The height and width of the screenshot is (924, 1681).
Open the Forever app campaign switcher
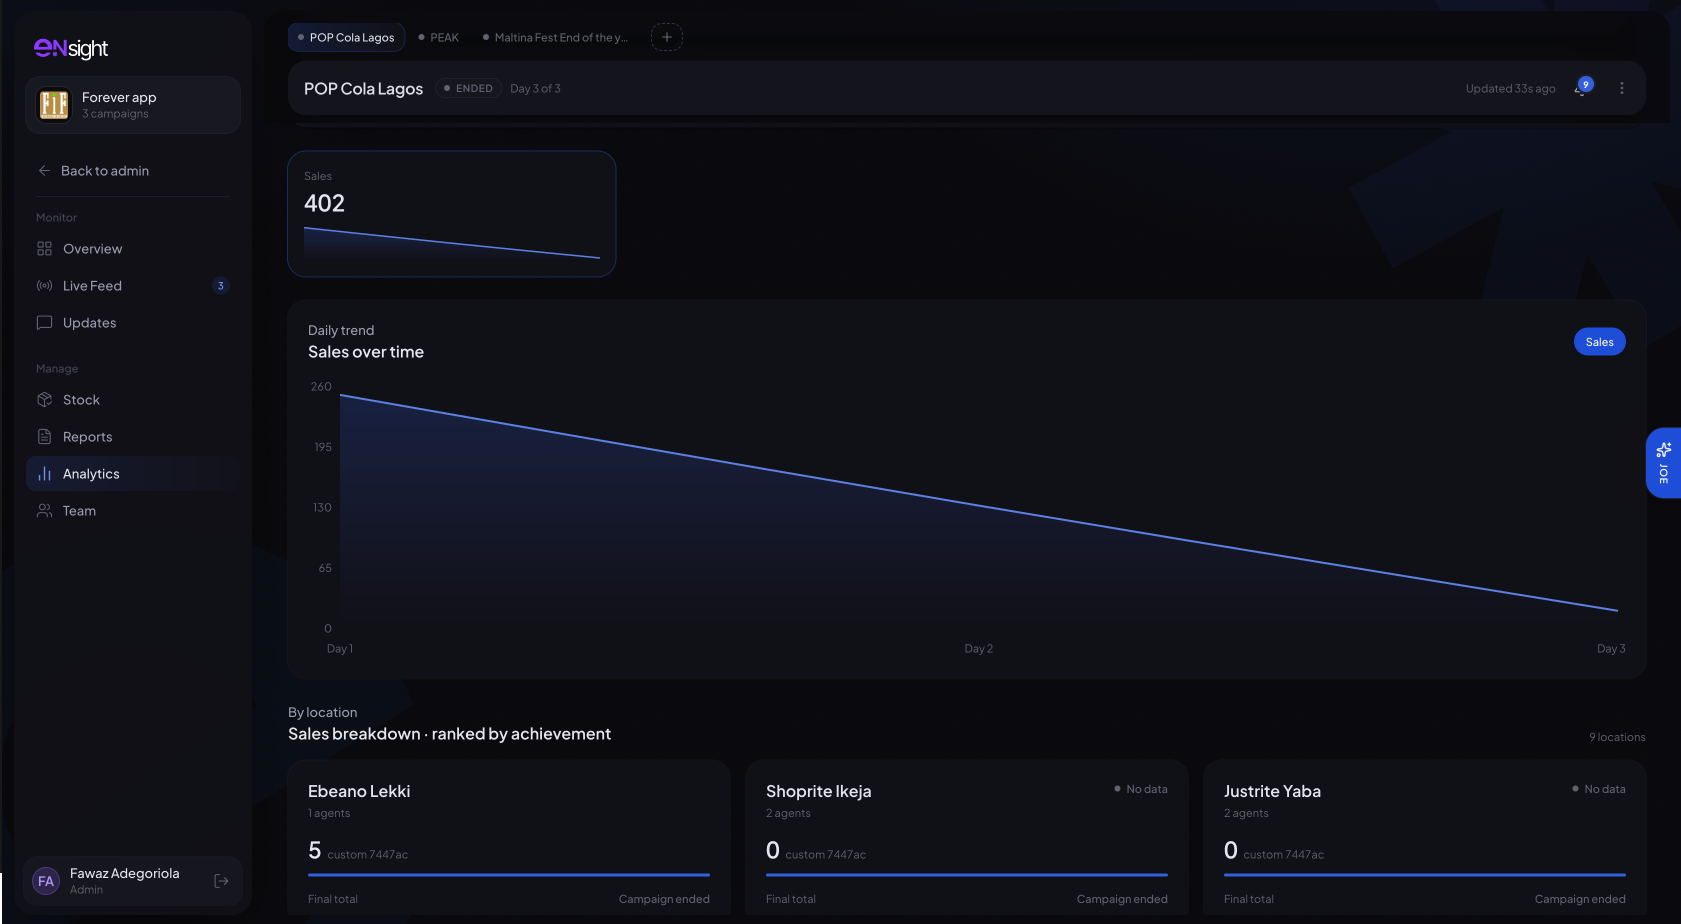(133, 104)
